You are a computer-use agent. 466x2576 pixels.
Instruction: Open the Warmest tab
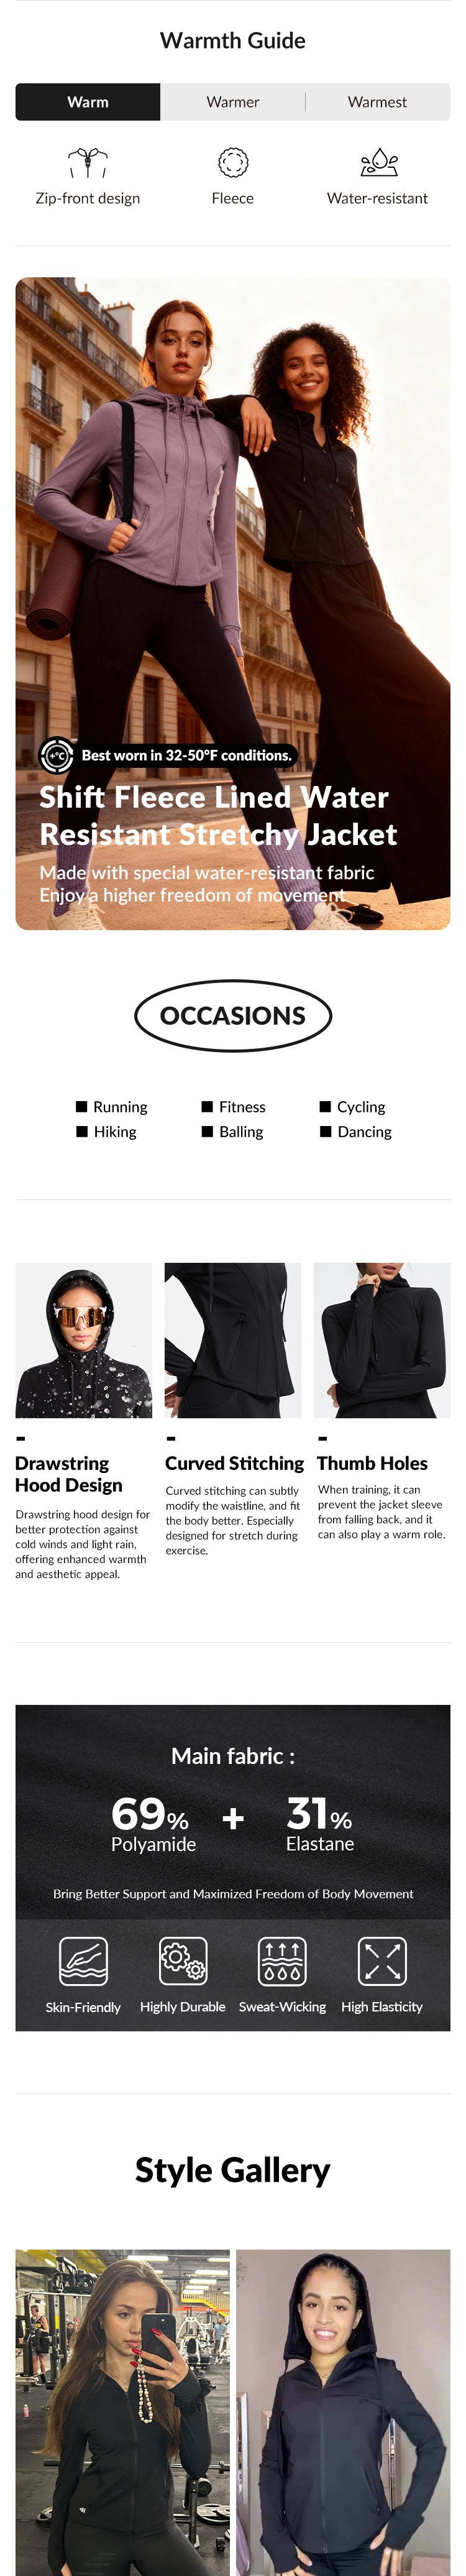click(x=377, y=102)
